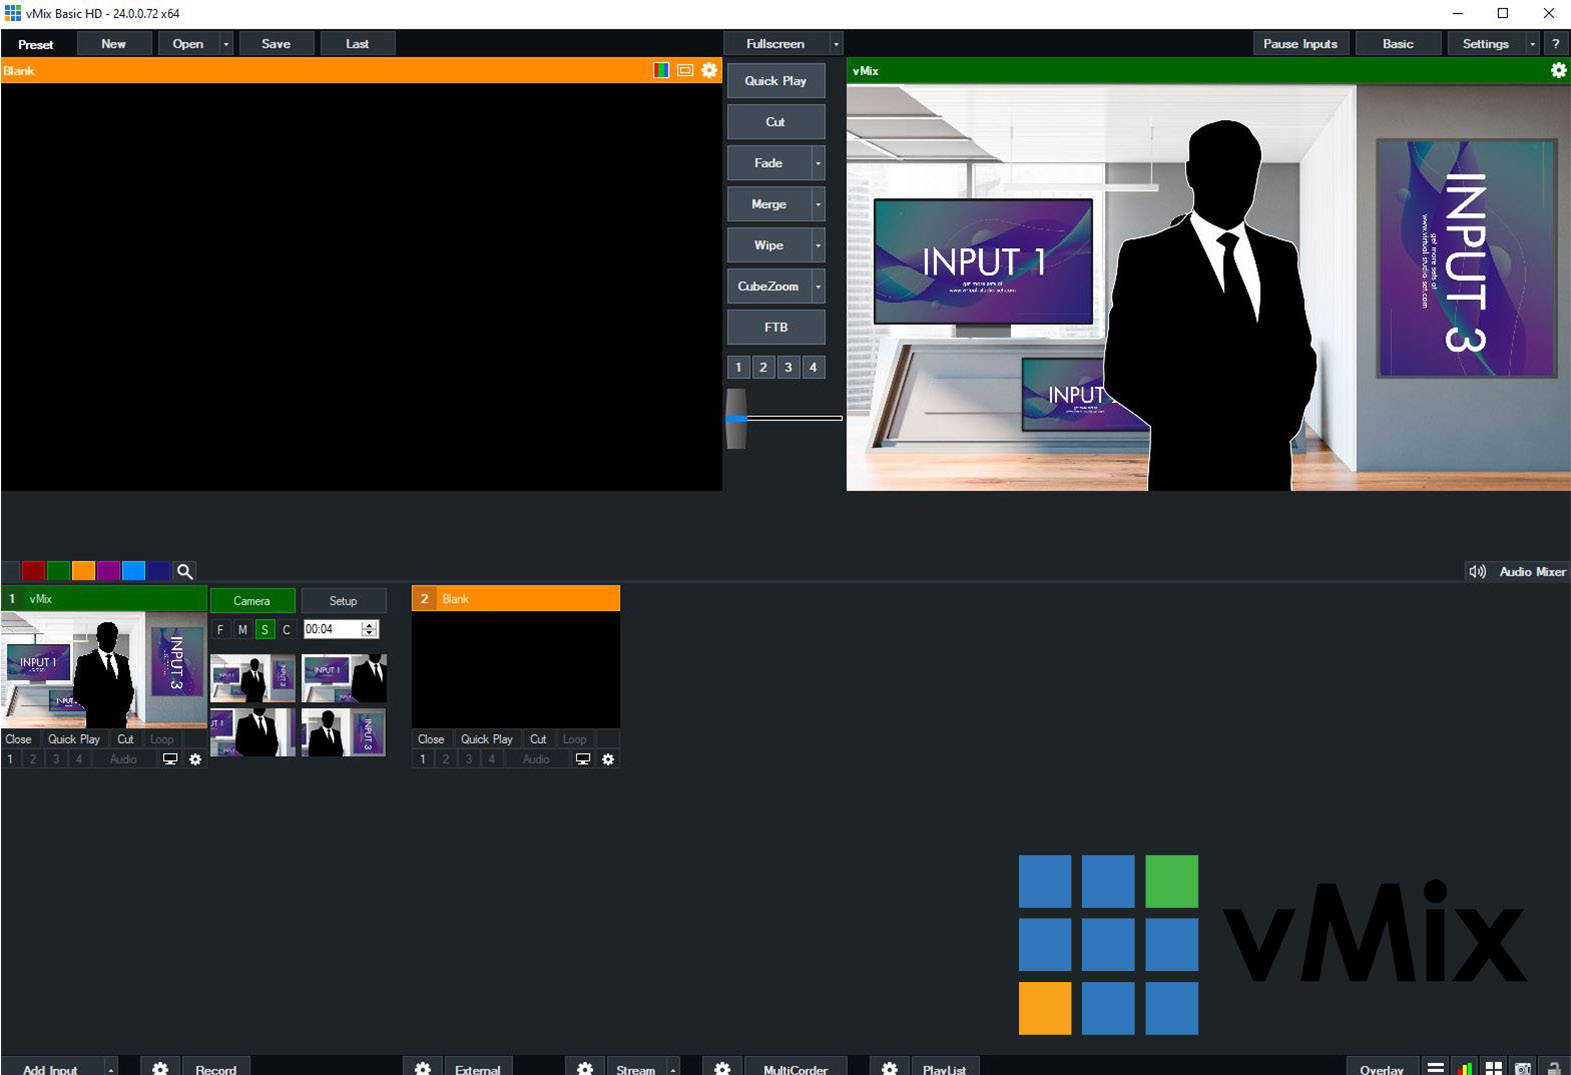Click the snapshot camera icon in bottom bar

click(1523, 1068)
